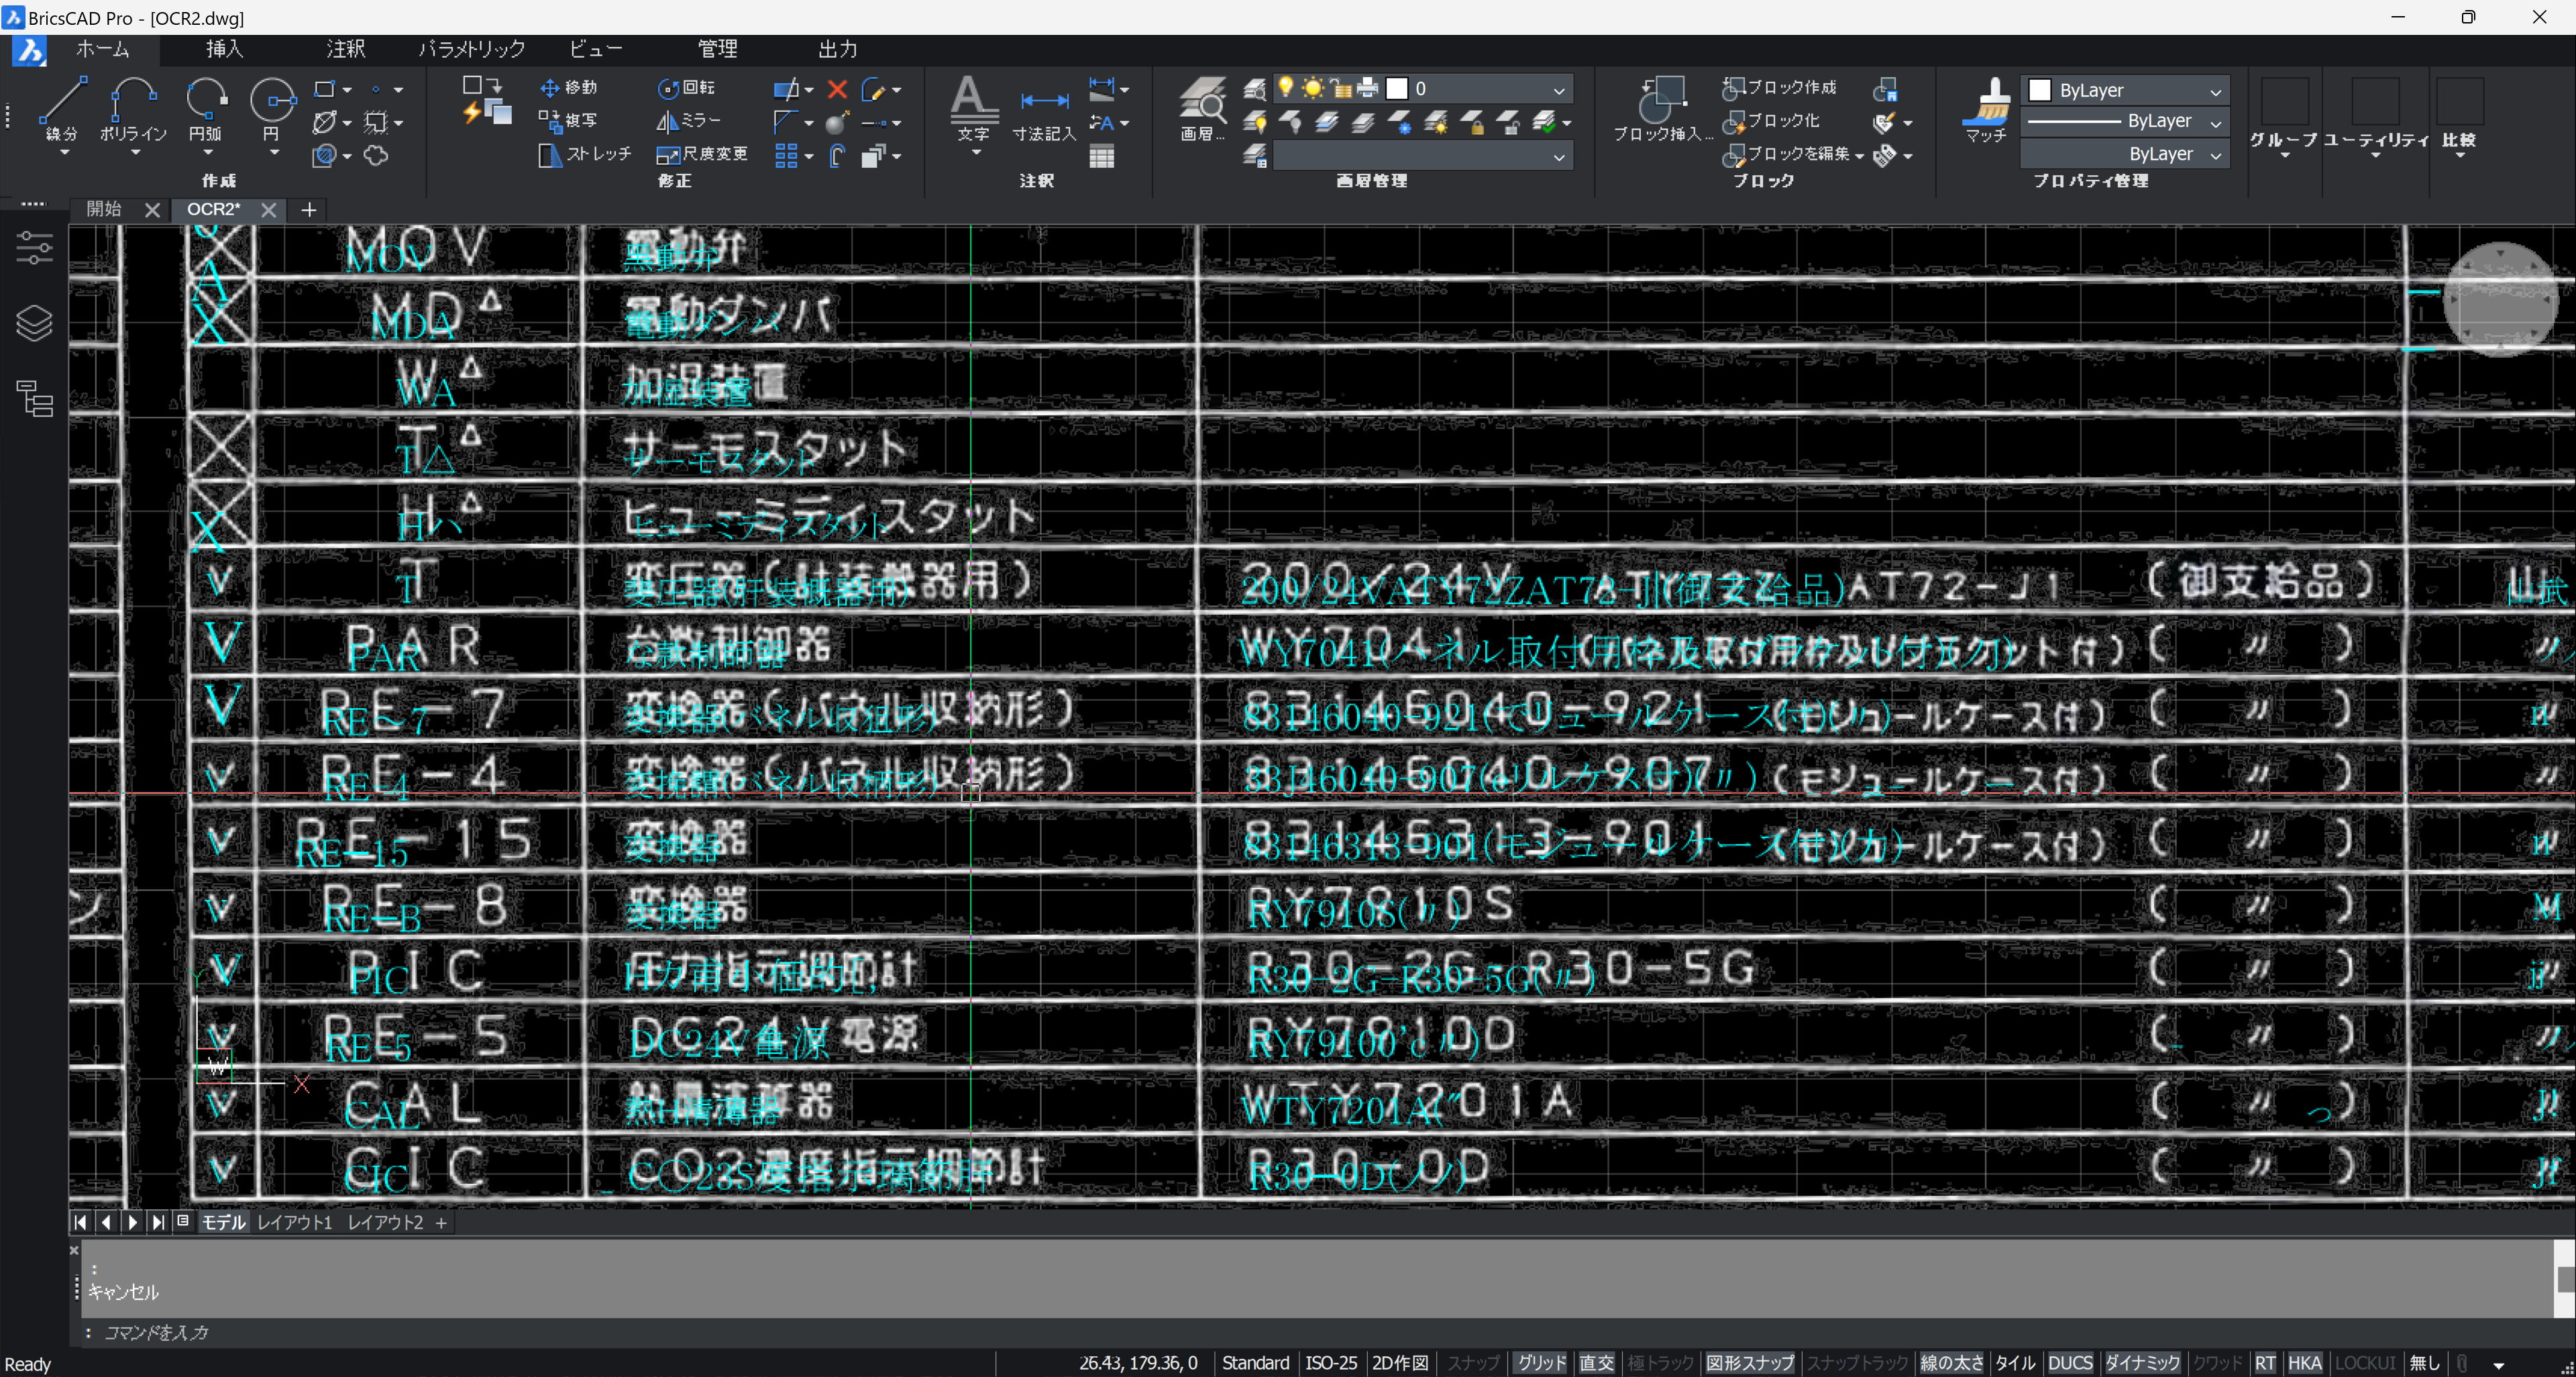Switch to the 注釈 ribbon tab
This screenshot has width=2576, height=1377.
click(x=345, y=49)
